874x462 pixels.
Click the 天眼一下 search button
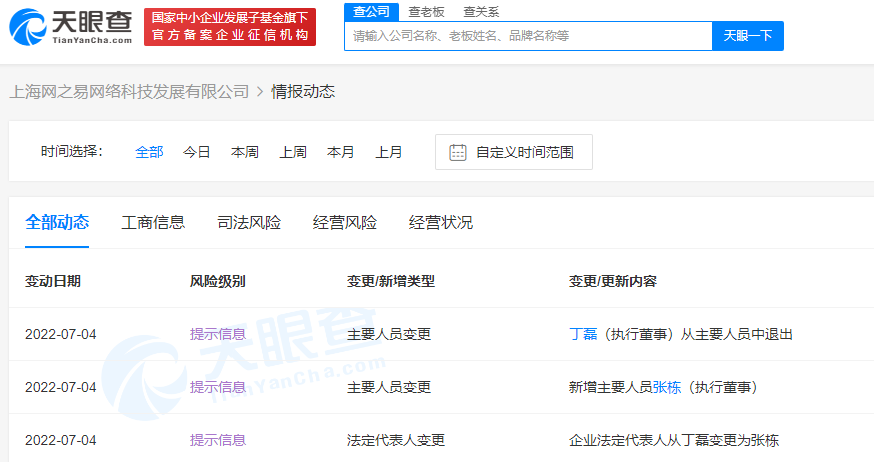[748, 36]
